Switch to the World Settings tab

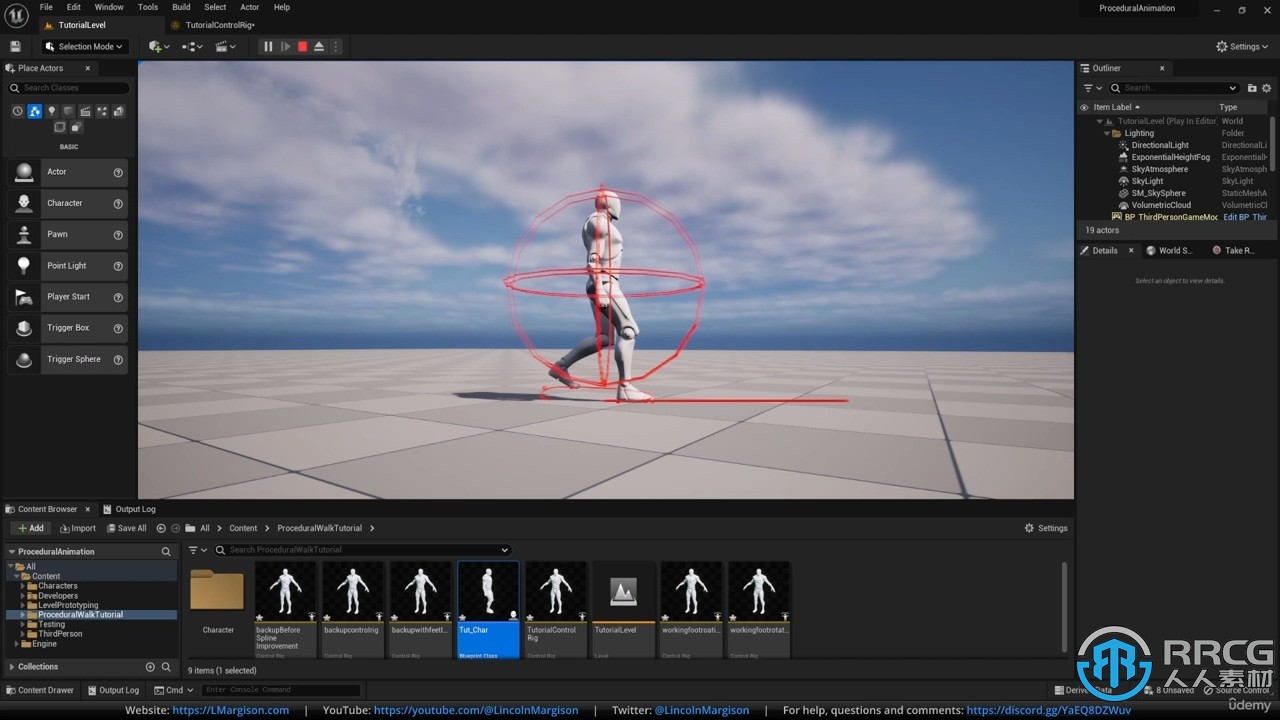(1170, 251)
